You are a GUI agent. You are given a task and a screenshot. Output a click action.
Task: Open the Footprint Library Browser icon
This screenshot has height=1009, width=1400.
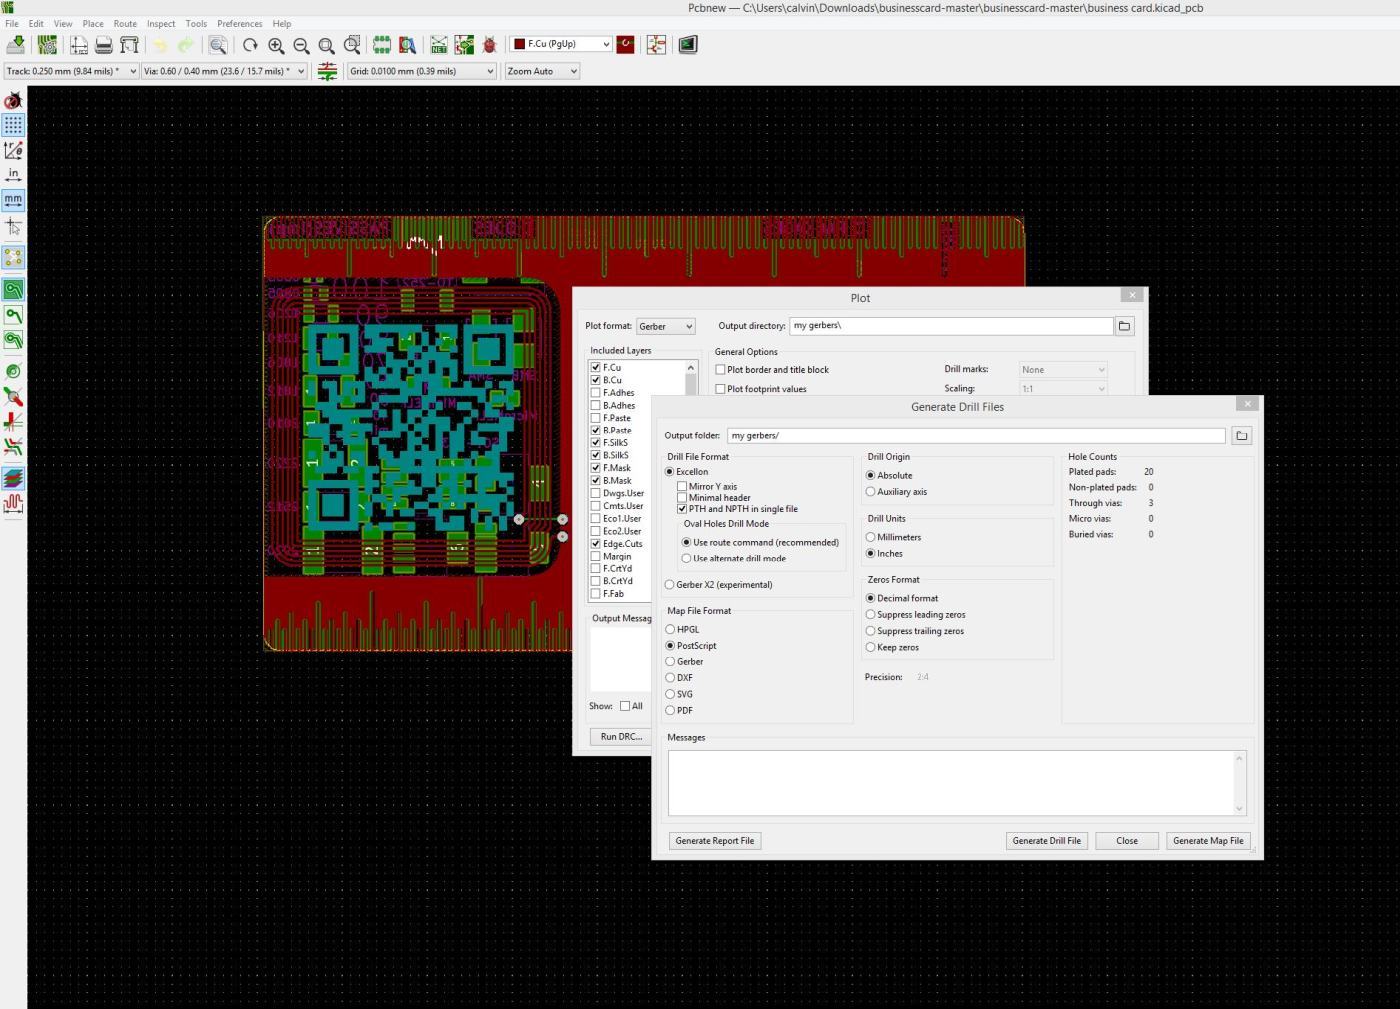tap(407, 45)
